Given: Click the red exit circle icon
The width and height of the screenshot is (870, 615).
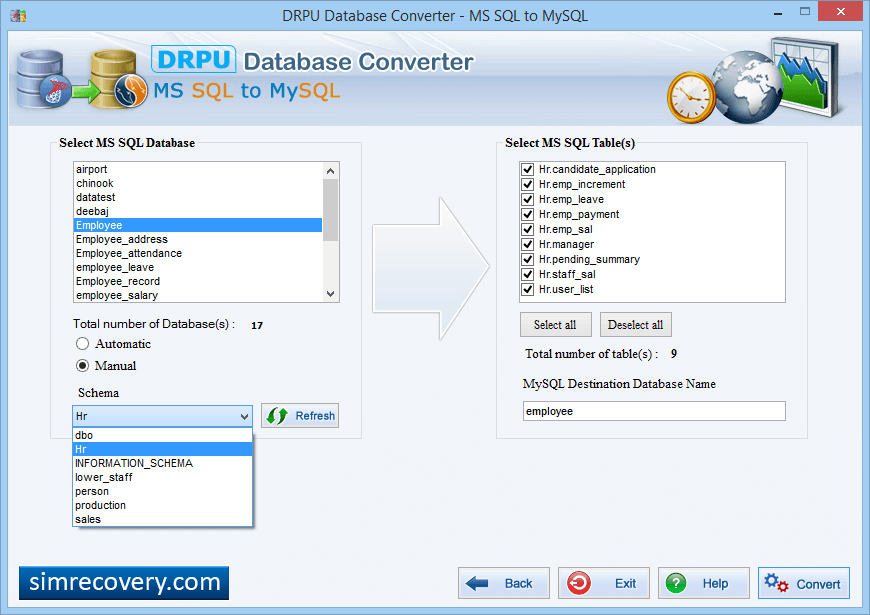Looking at the screenshot, I should [578, 583].
